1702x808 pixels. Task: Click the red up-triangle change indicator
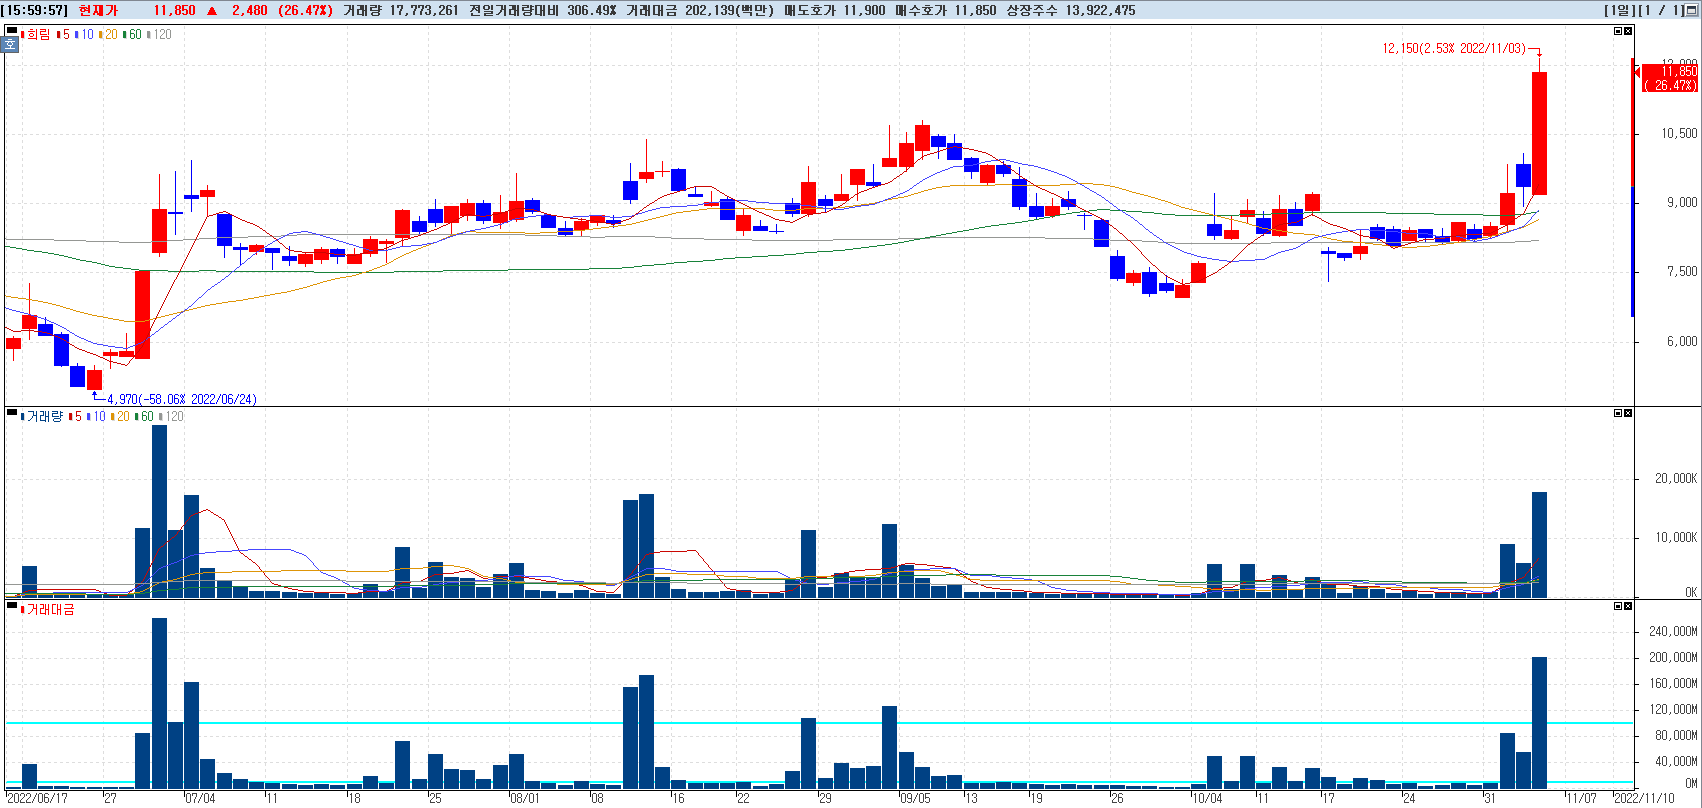pyautogui.click(x=212, y=10)
